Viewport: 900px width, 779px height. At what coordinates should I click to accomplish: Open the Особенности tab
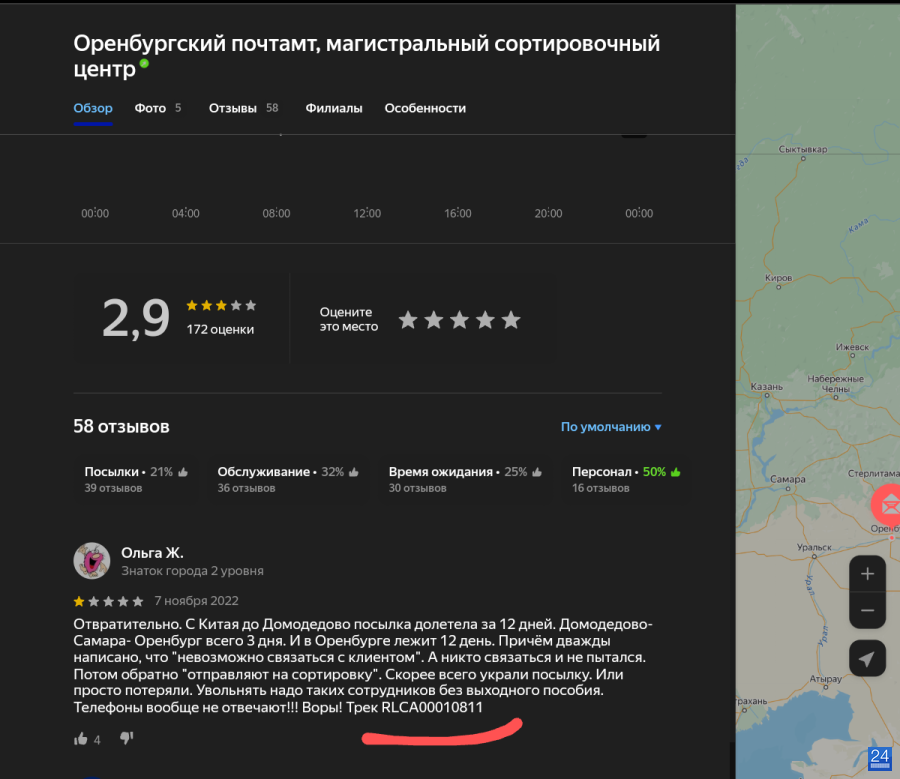(x=425, y=108)
